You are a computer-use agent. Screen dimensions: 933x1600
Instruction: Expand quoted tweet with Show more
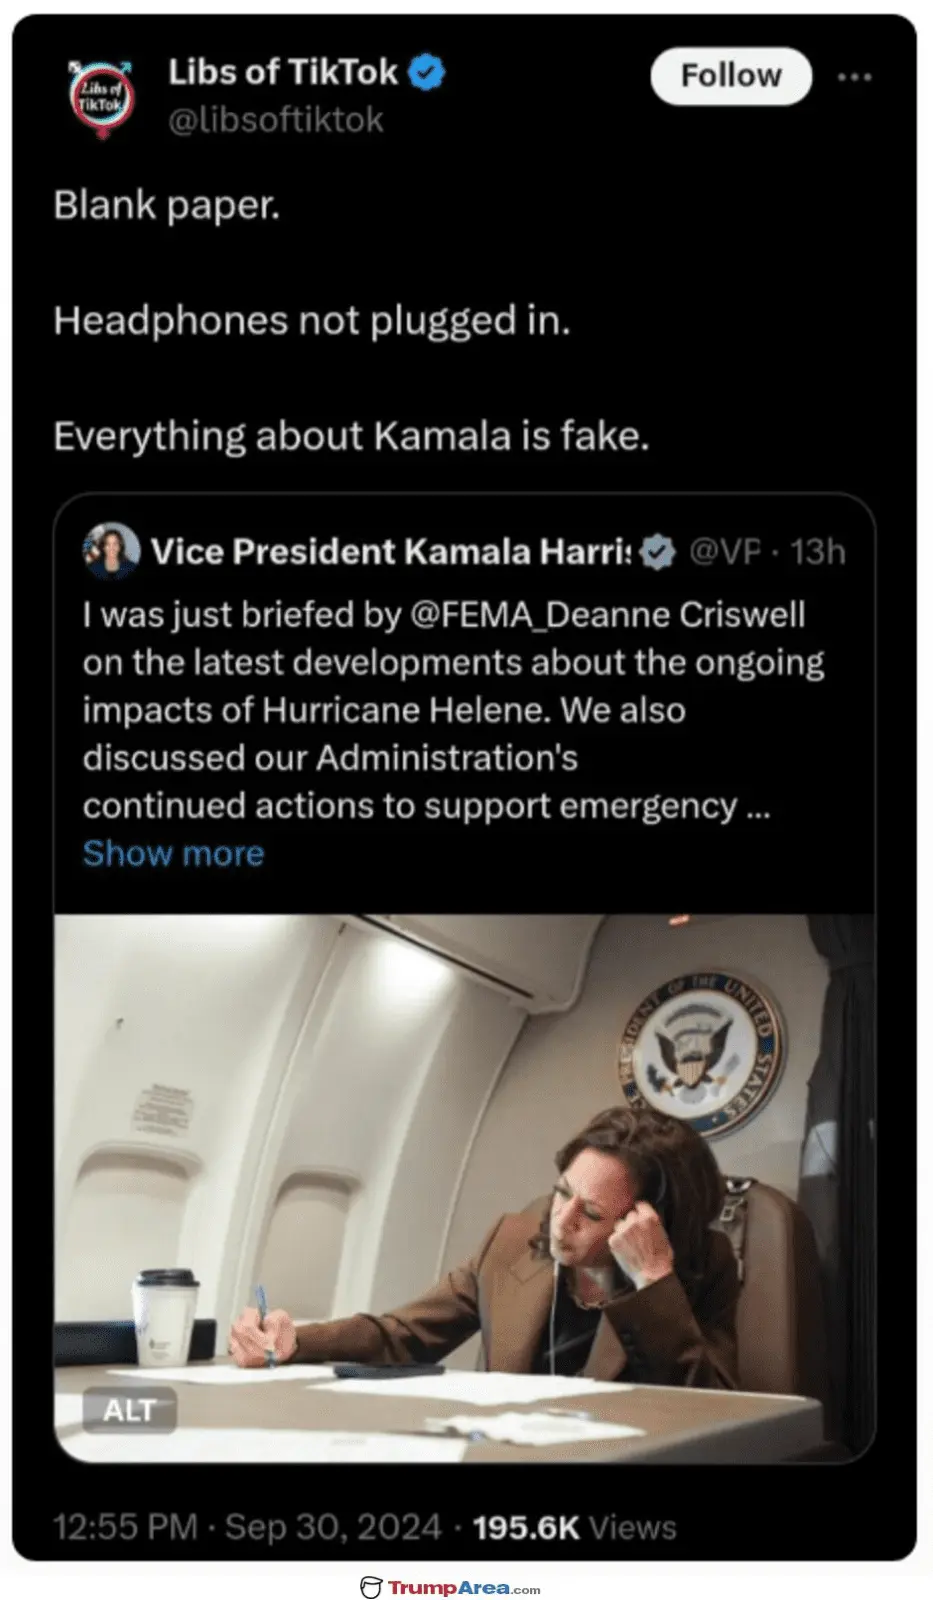pyautogui.click(x=173, y=853)
